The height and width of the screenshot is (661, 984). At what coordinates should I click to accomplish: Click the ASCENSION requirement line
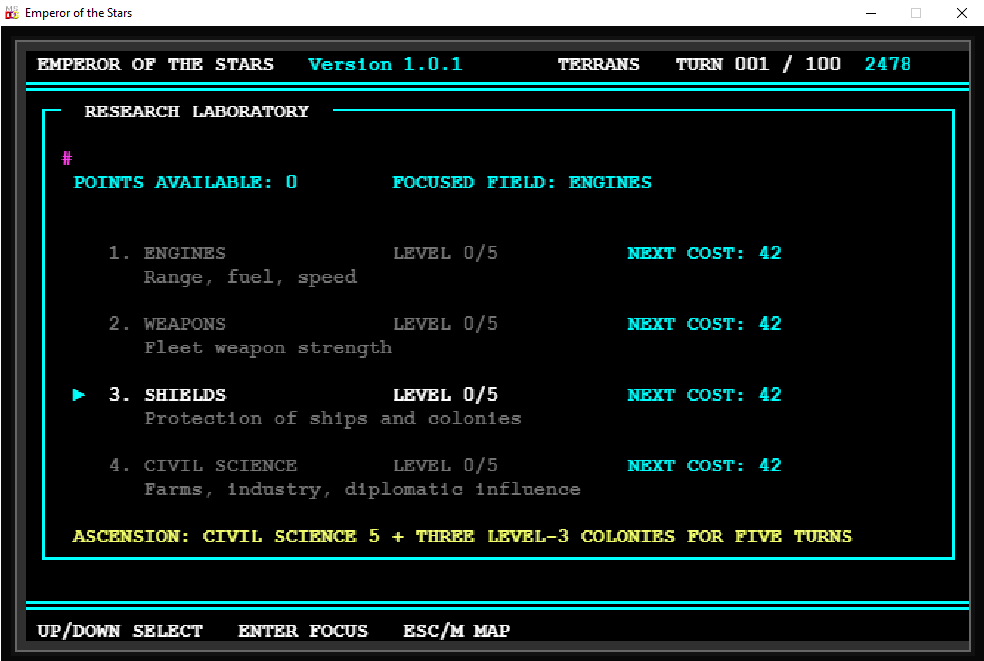coord(463,537)
